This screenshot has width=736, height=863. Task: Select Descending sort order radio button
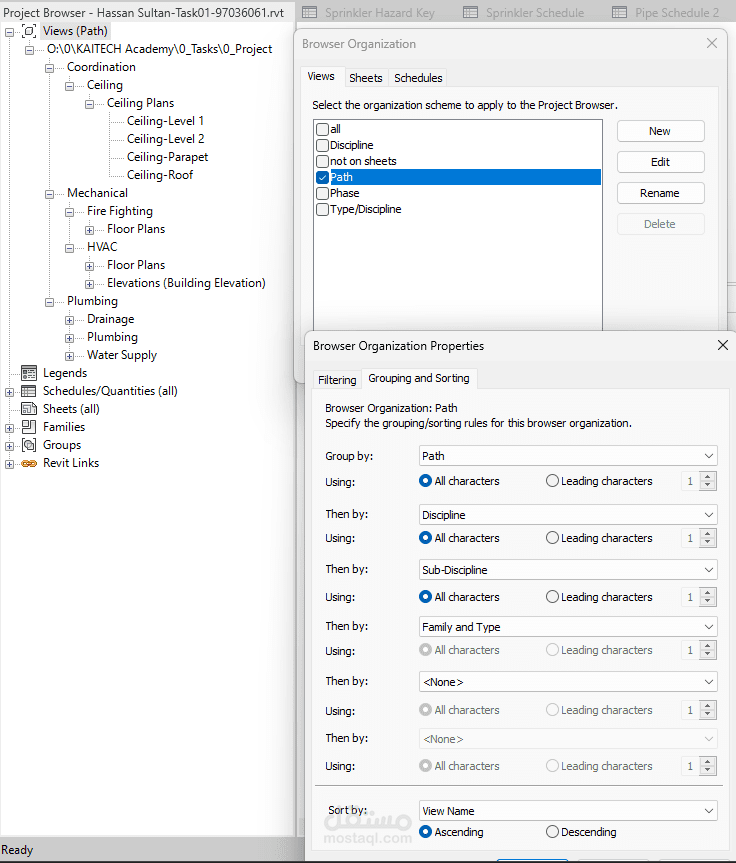click(x=553, y=832)
